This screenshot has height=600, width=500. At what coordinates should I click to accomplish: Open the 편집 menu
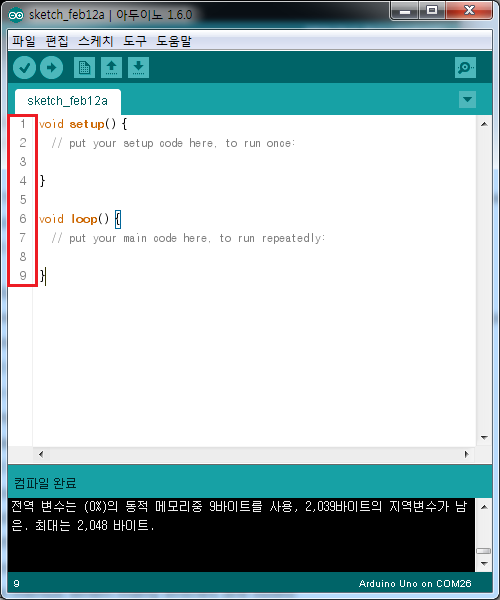(x=57, y=41)
